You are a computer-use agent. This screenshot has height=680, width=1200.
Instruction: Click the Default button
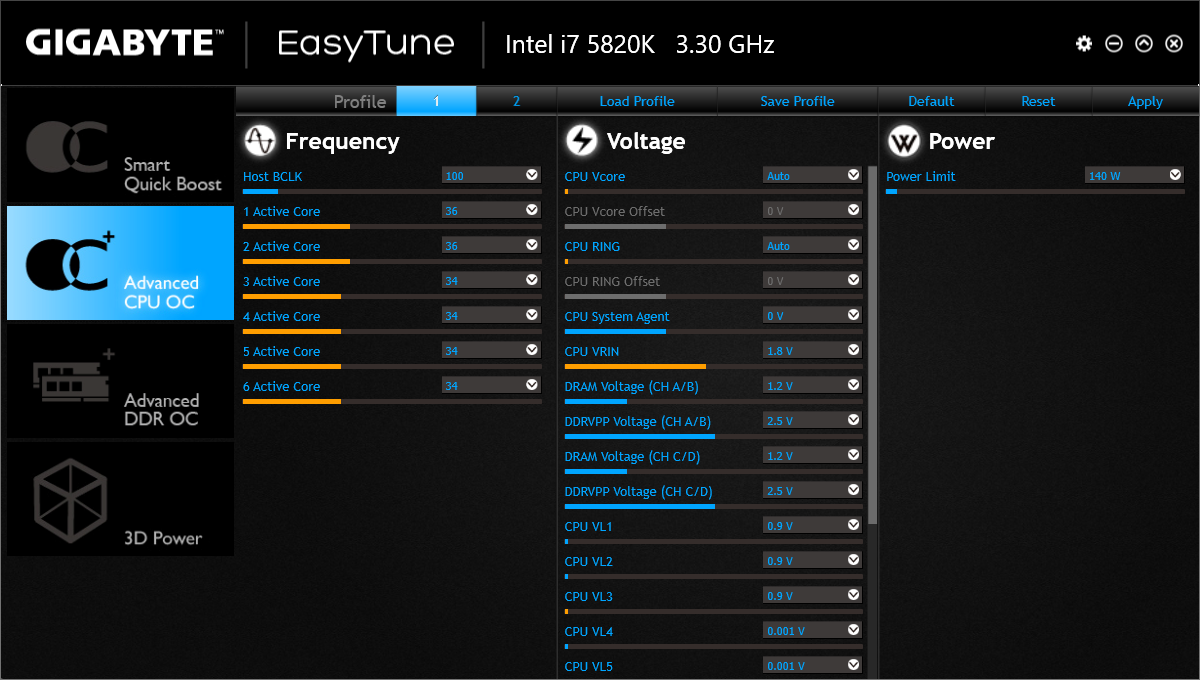tap(931, 101)
